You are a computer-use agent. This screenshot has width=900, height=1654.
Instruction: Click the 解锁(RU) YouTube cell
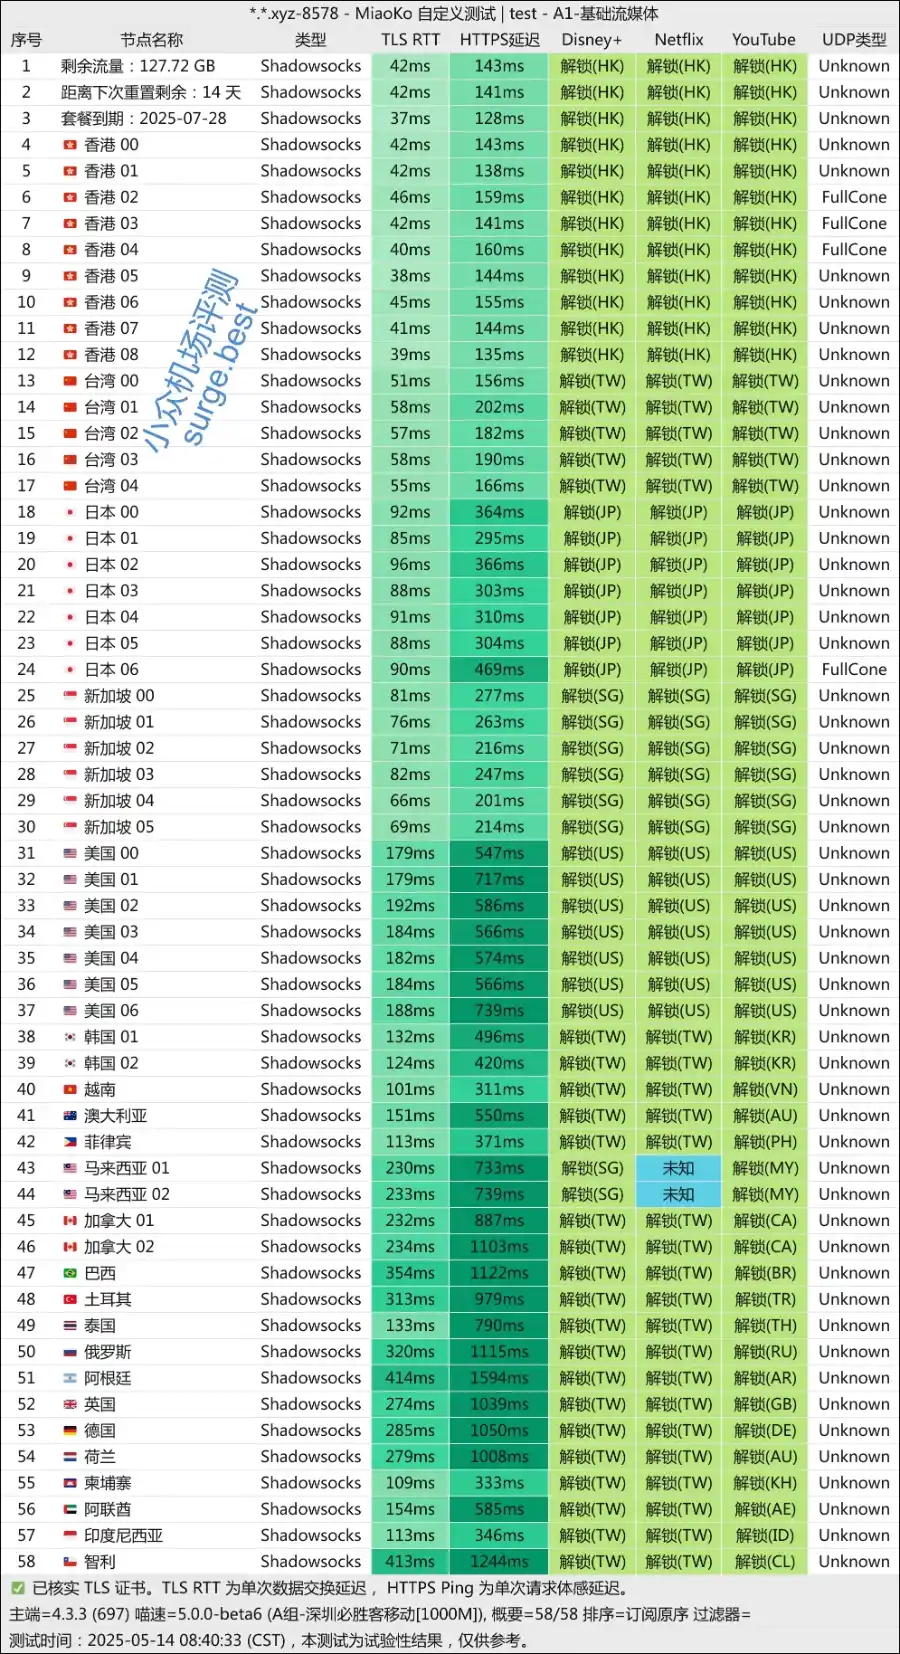(x=765, y=1352)
